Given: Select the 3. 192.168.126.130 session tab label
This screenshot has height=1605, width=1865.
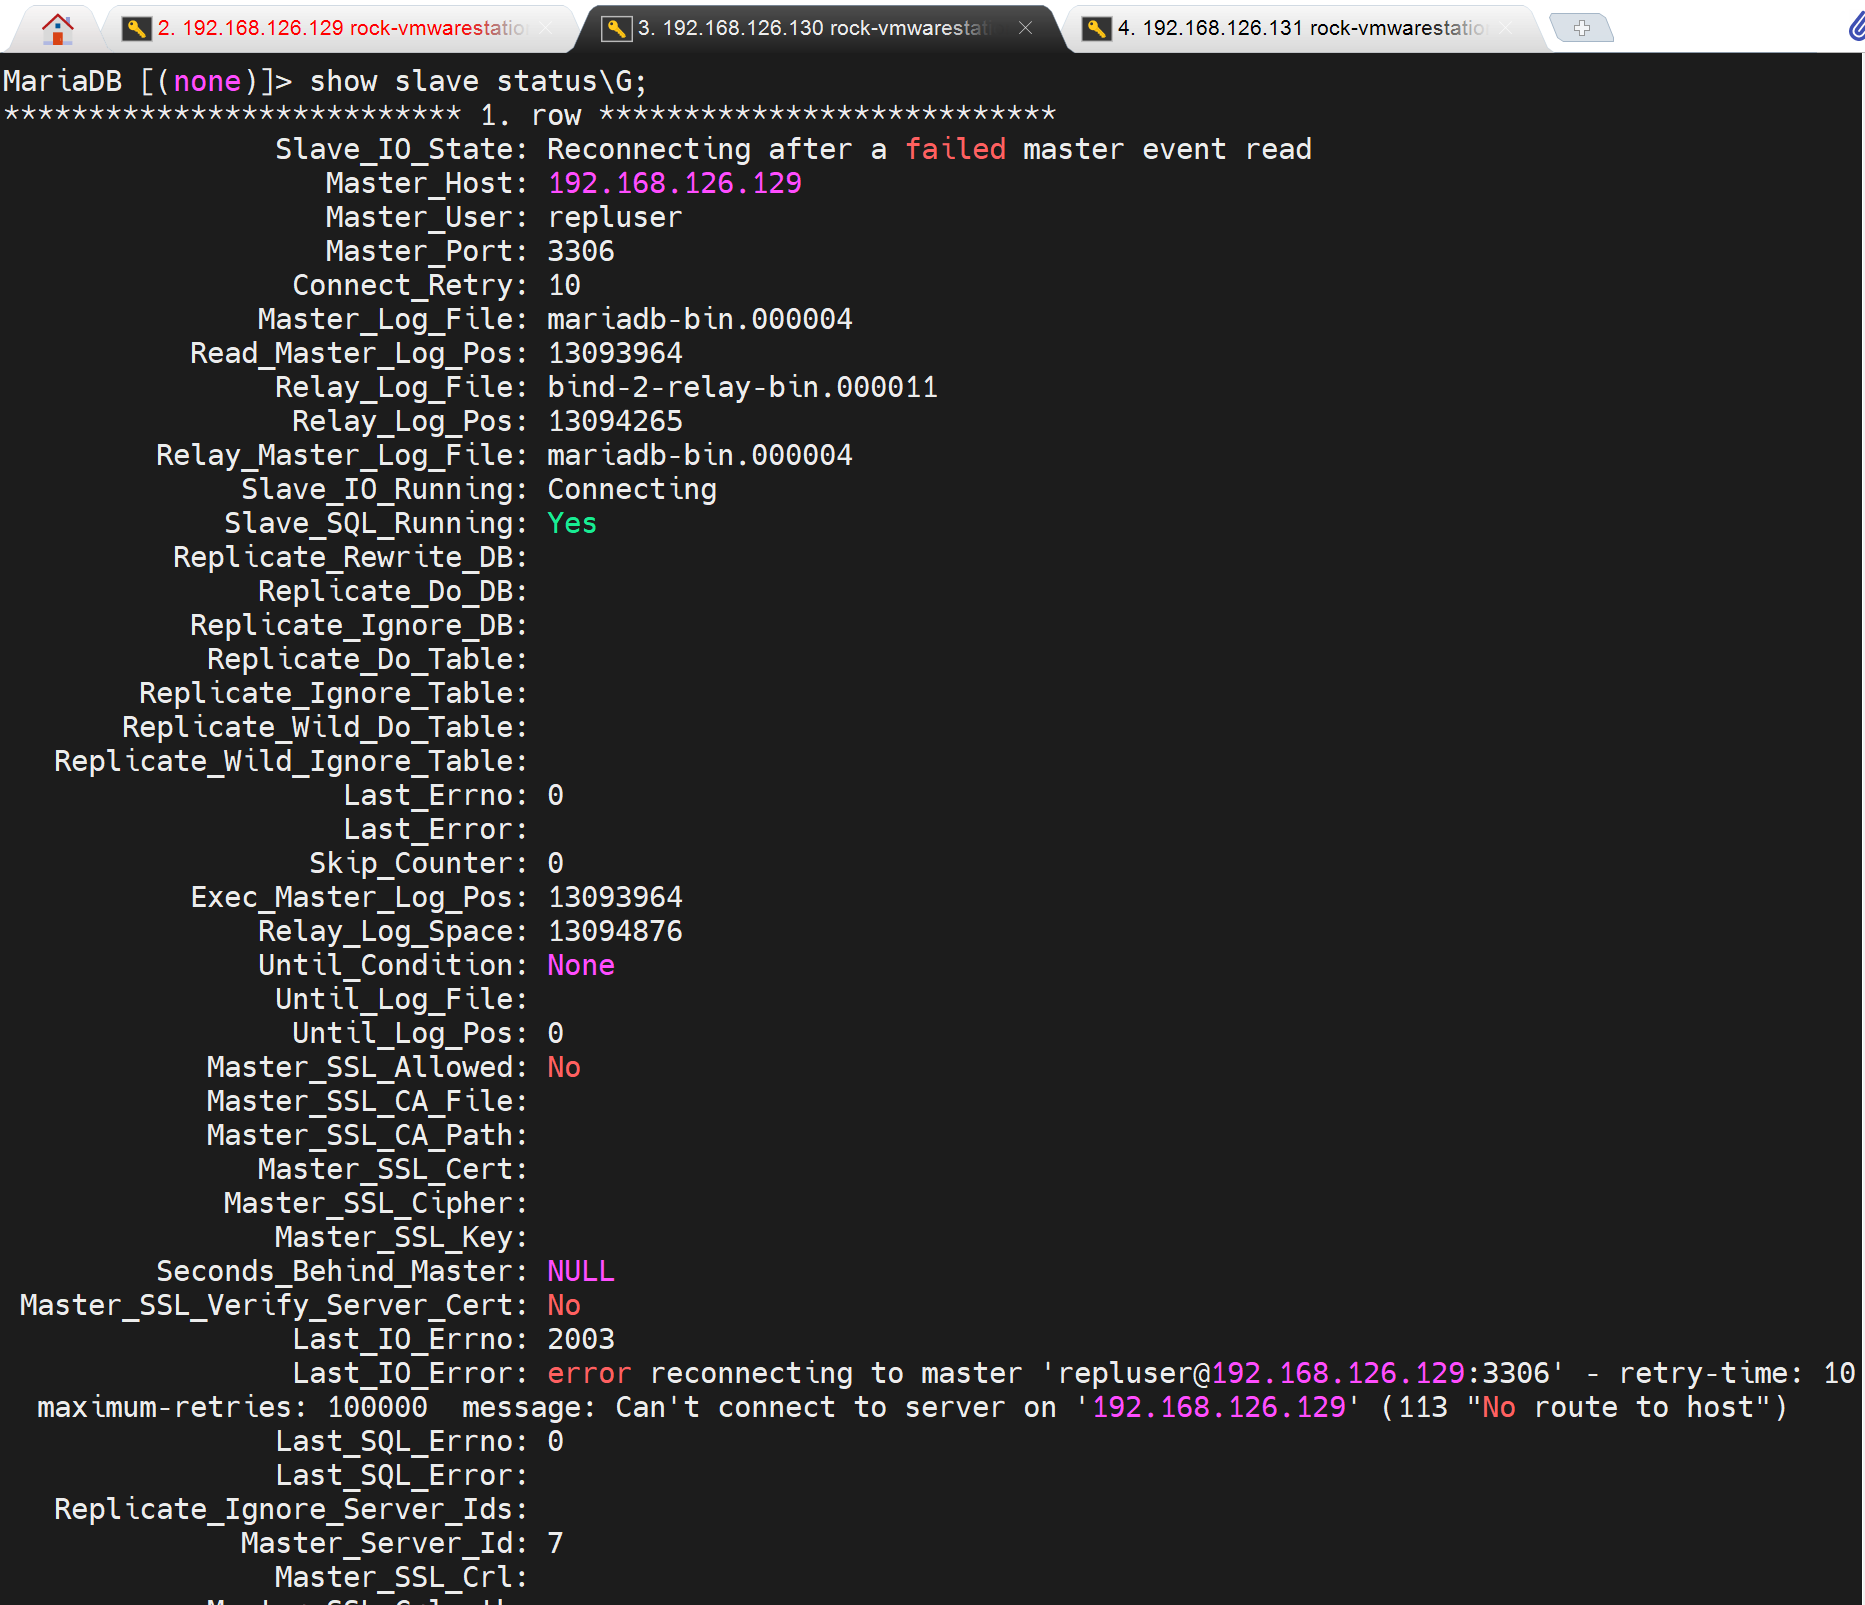Looking at the screenshot, I should (x=812, y=28).
